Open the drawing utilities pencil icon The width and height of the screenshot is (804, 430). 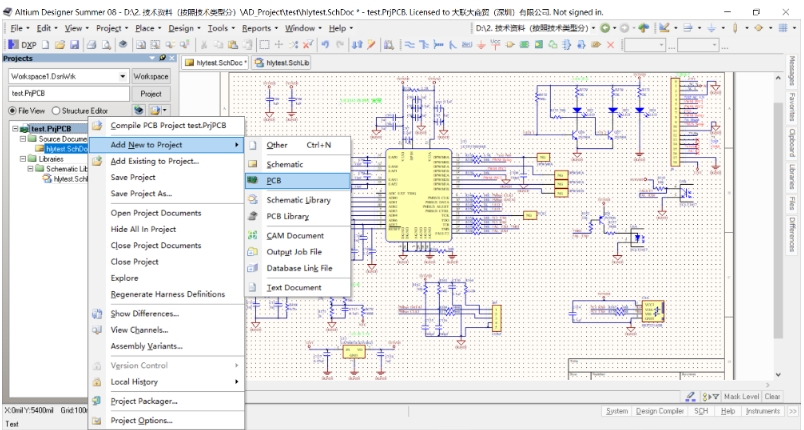(x=665, y=28)
